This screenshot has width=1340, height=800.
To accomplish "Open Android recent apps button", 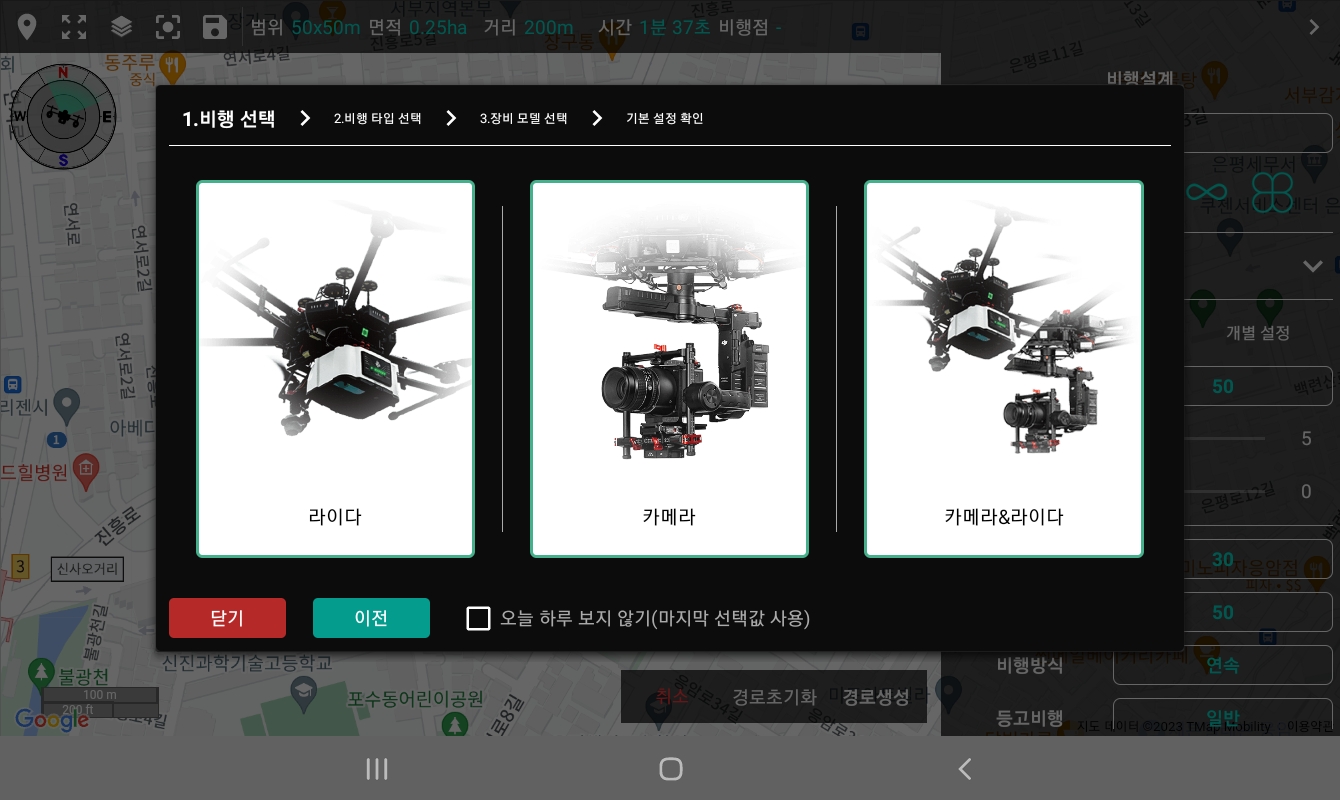I will point(377,768).
